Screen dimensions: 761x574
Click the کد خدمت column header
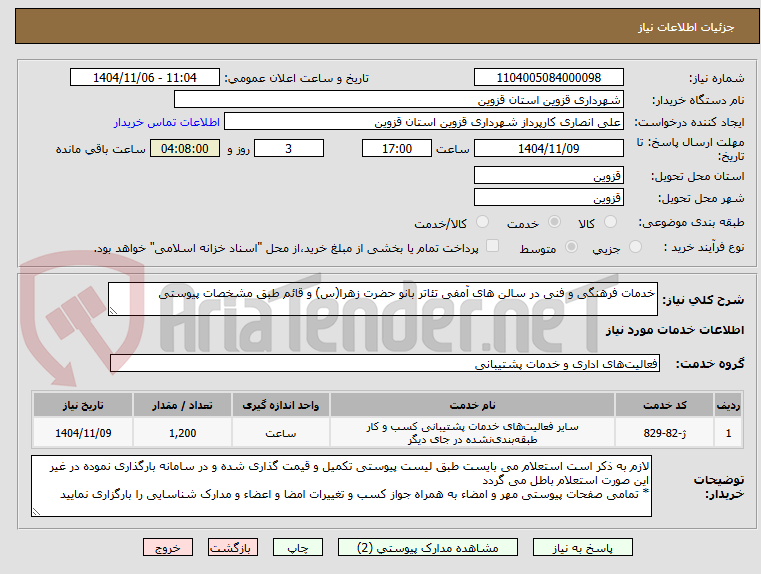click(664, 405)
